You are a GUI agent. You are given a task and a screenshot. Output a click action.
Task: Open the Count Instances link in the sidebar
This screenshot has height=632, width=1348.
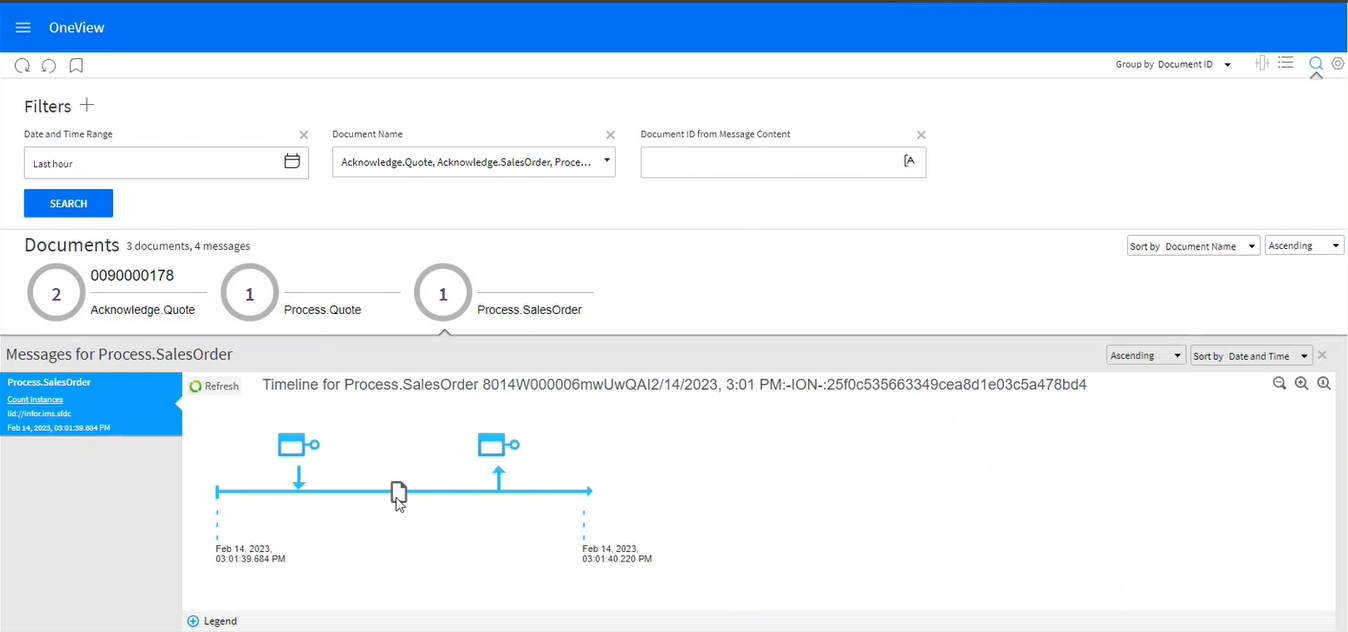tap(35, 399)
